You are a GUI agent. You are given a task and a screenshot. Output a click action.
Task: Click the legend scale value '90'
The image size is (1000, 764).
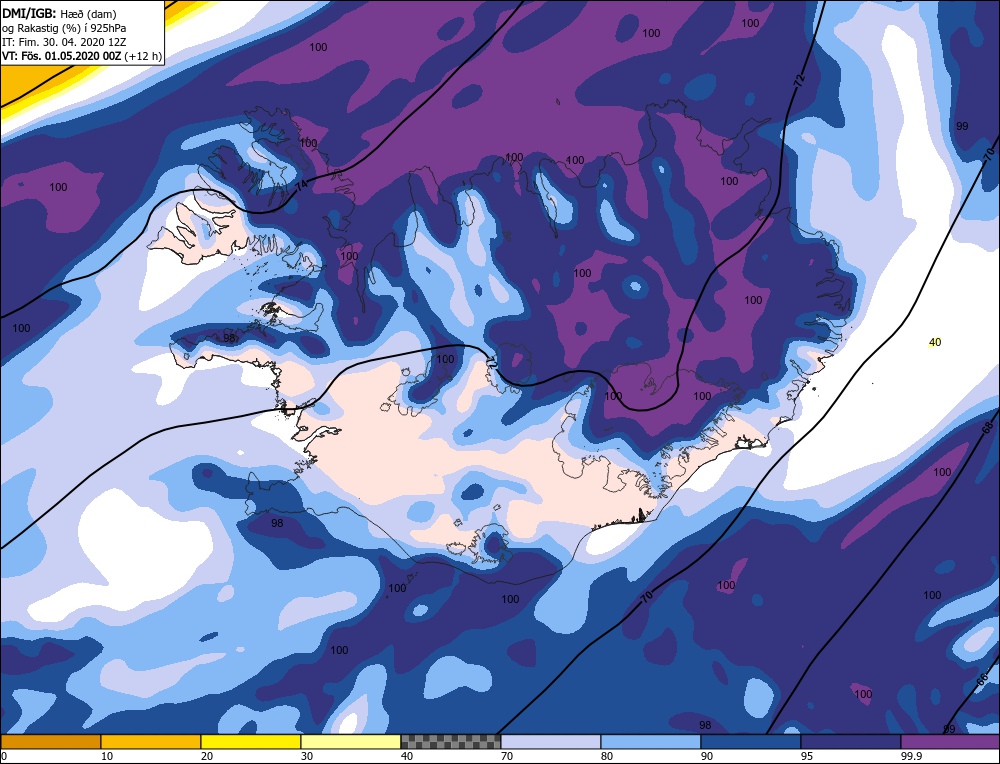click(707, 756)
